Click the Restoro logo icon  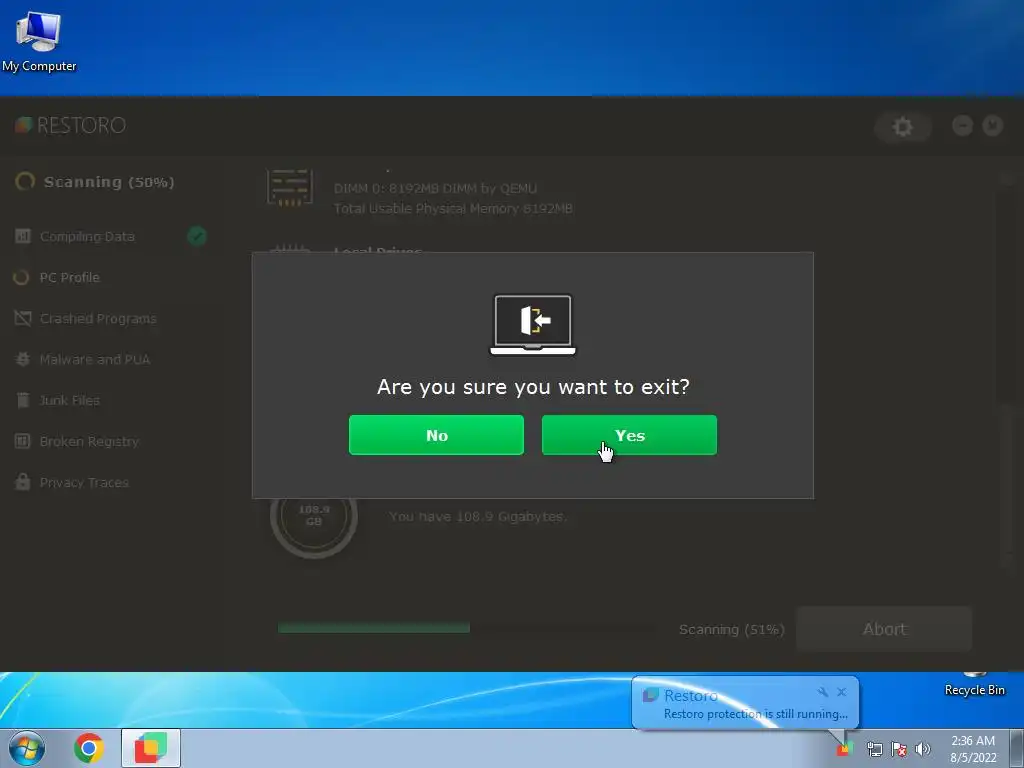point(24,125)
